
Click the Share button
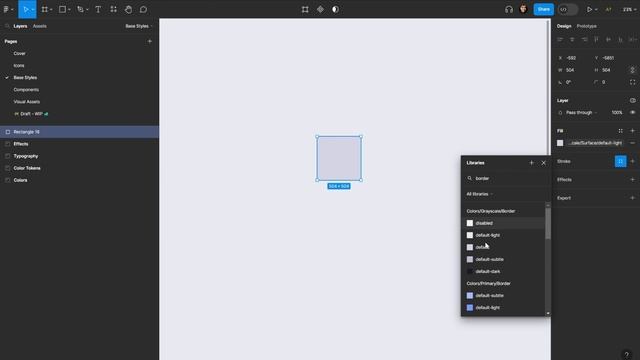[543, 9]
